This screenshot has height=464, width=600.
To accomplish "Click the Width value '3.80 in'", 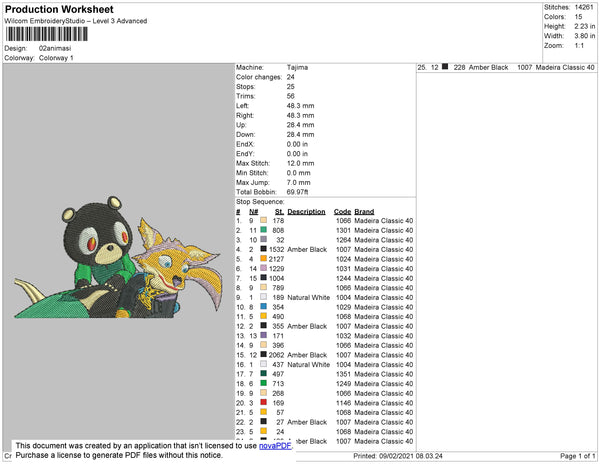I will [x=585, y=36].
